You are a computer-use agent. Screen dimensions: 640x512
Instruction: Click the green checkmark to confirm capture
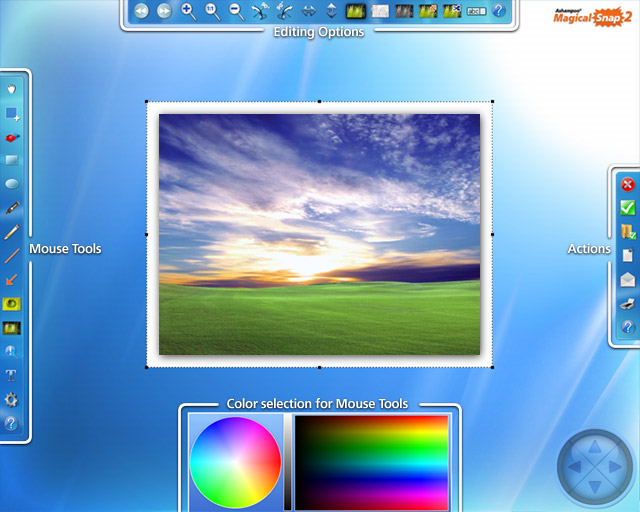click(628, 208)
